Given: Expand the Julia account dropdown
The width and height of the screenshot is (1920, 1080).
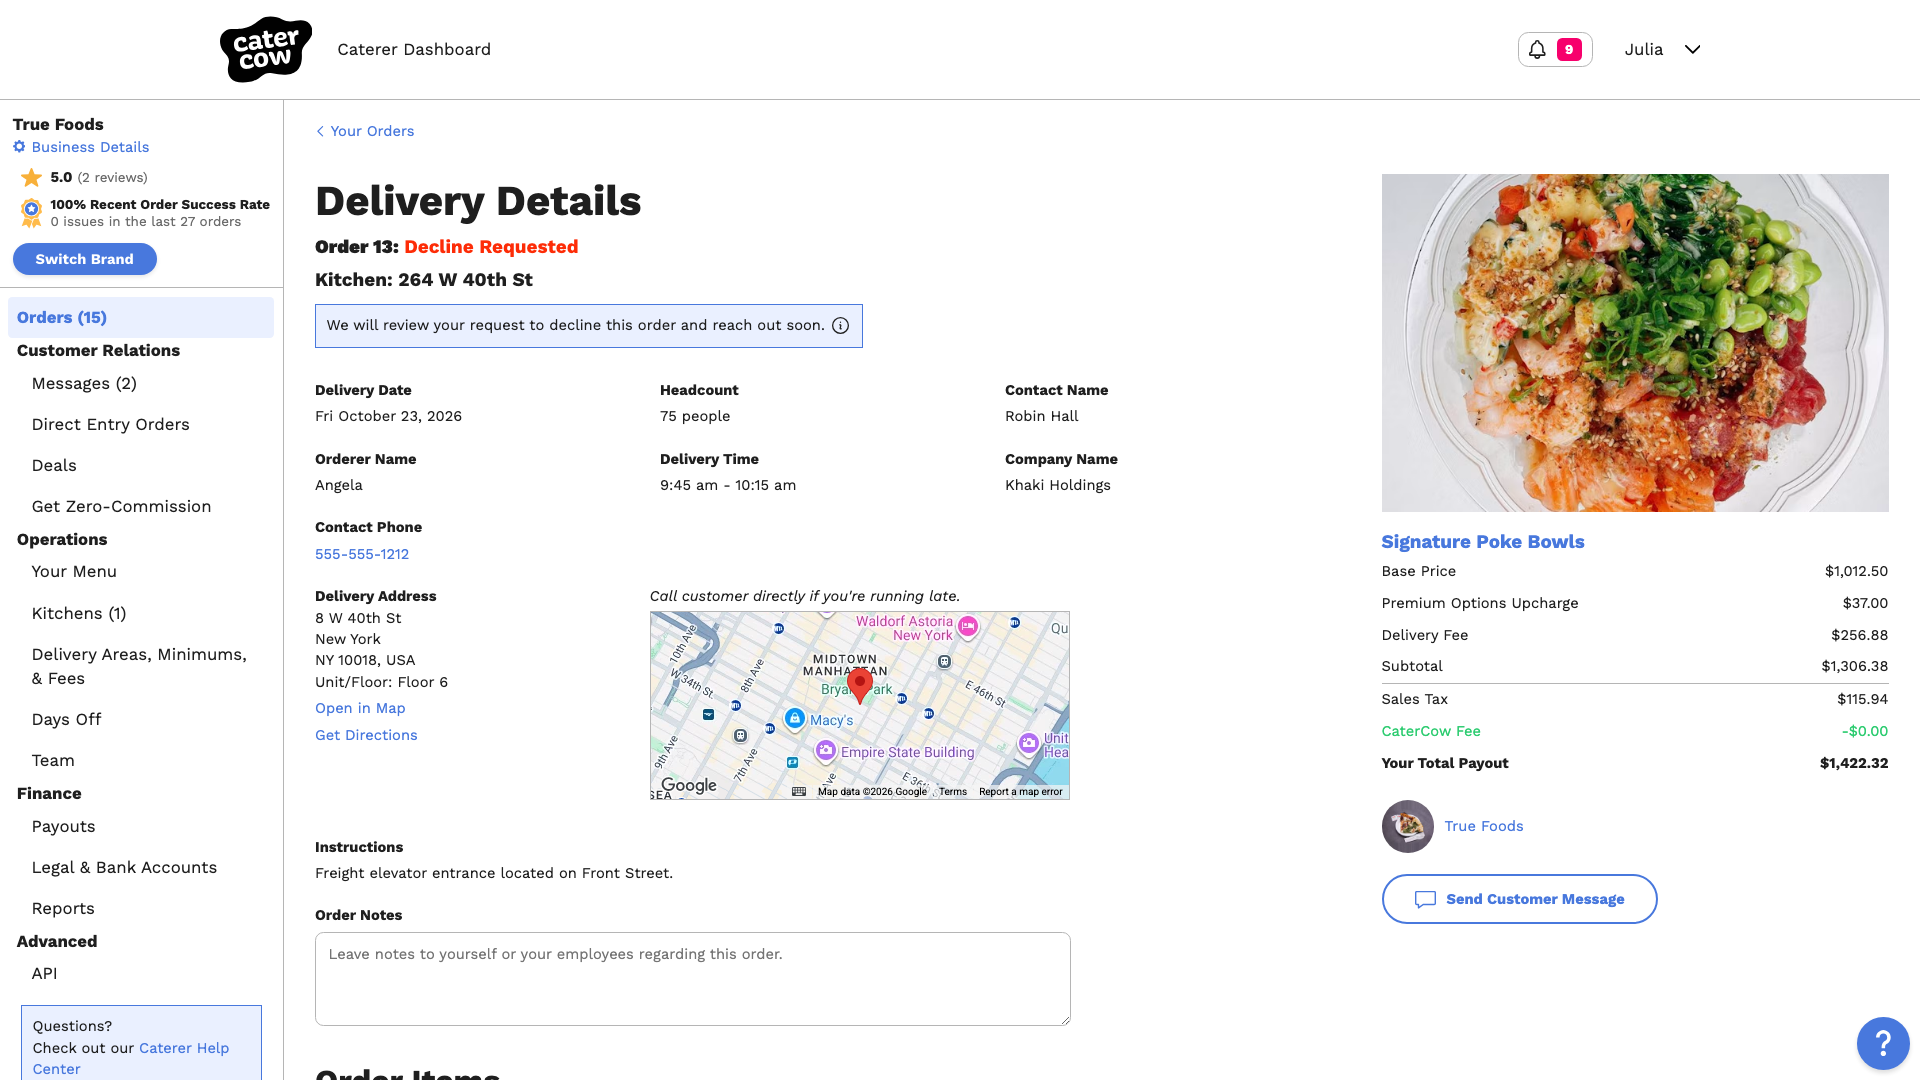Looking at the screenshot, I should pos(1662,49).
